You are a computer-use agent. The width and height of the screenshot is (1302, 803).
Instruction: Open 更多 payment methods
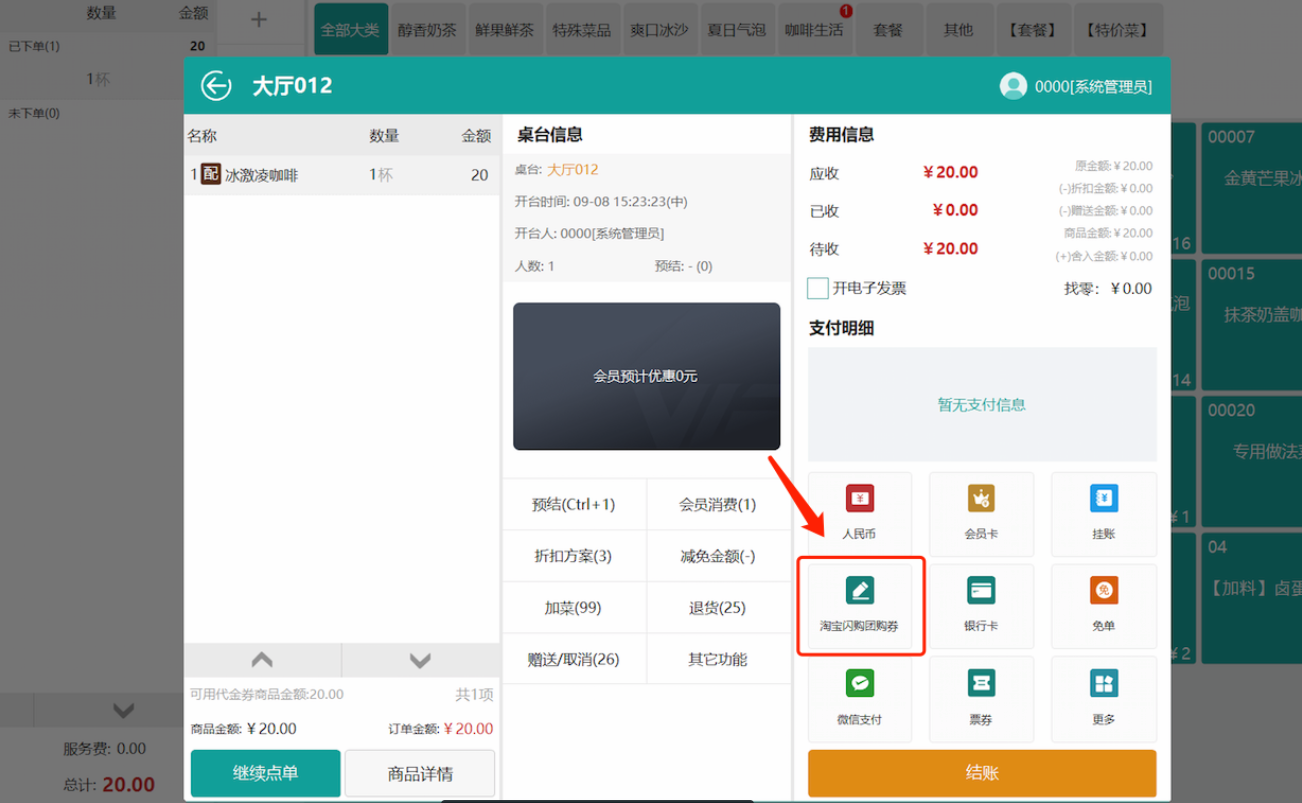point(1103,699)
